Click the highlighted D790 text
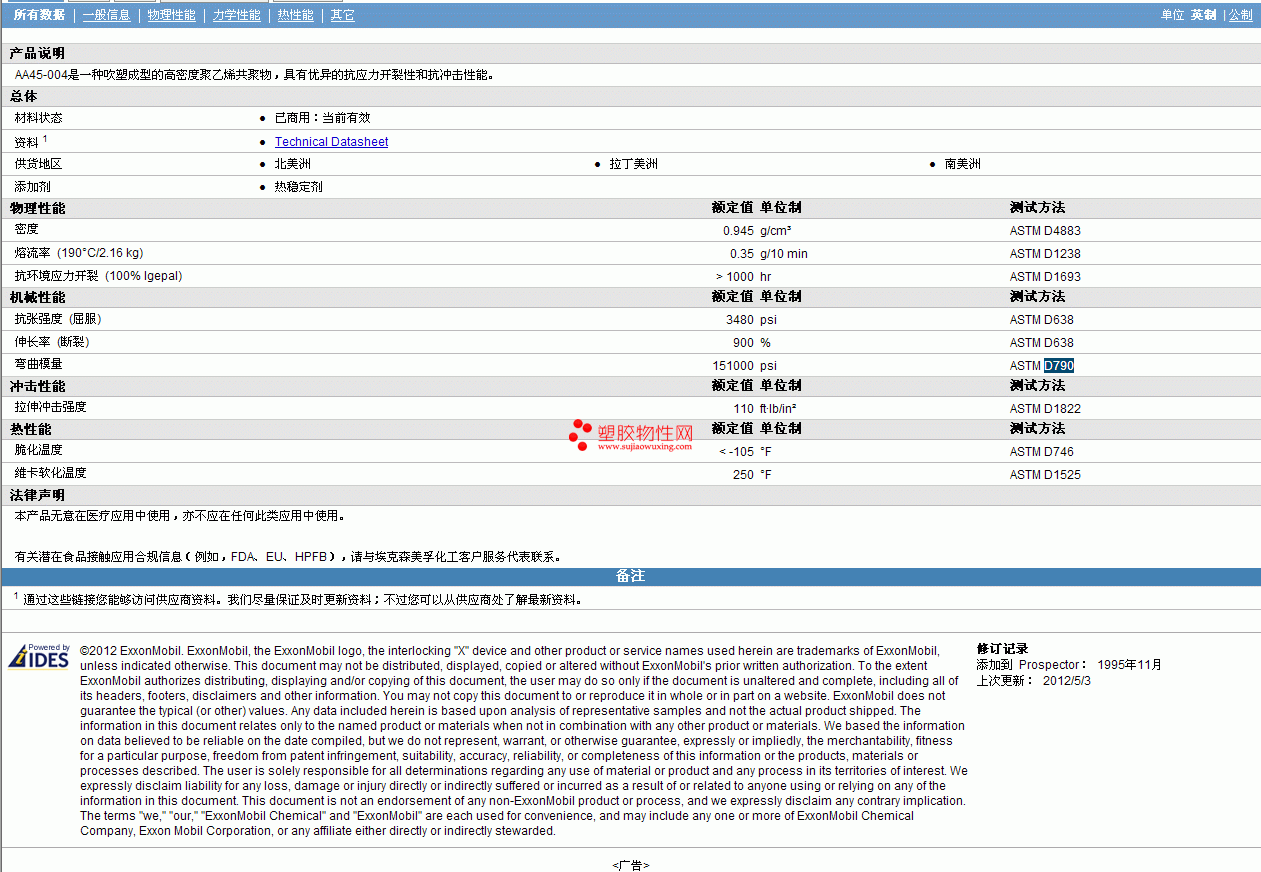 tap(1059, 366)
